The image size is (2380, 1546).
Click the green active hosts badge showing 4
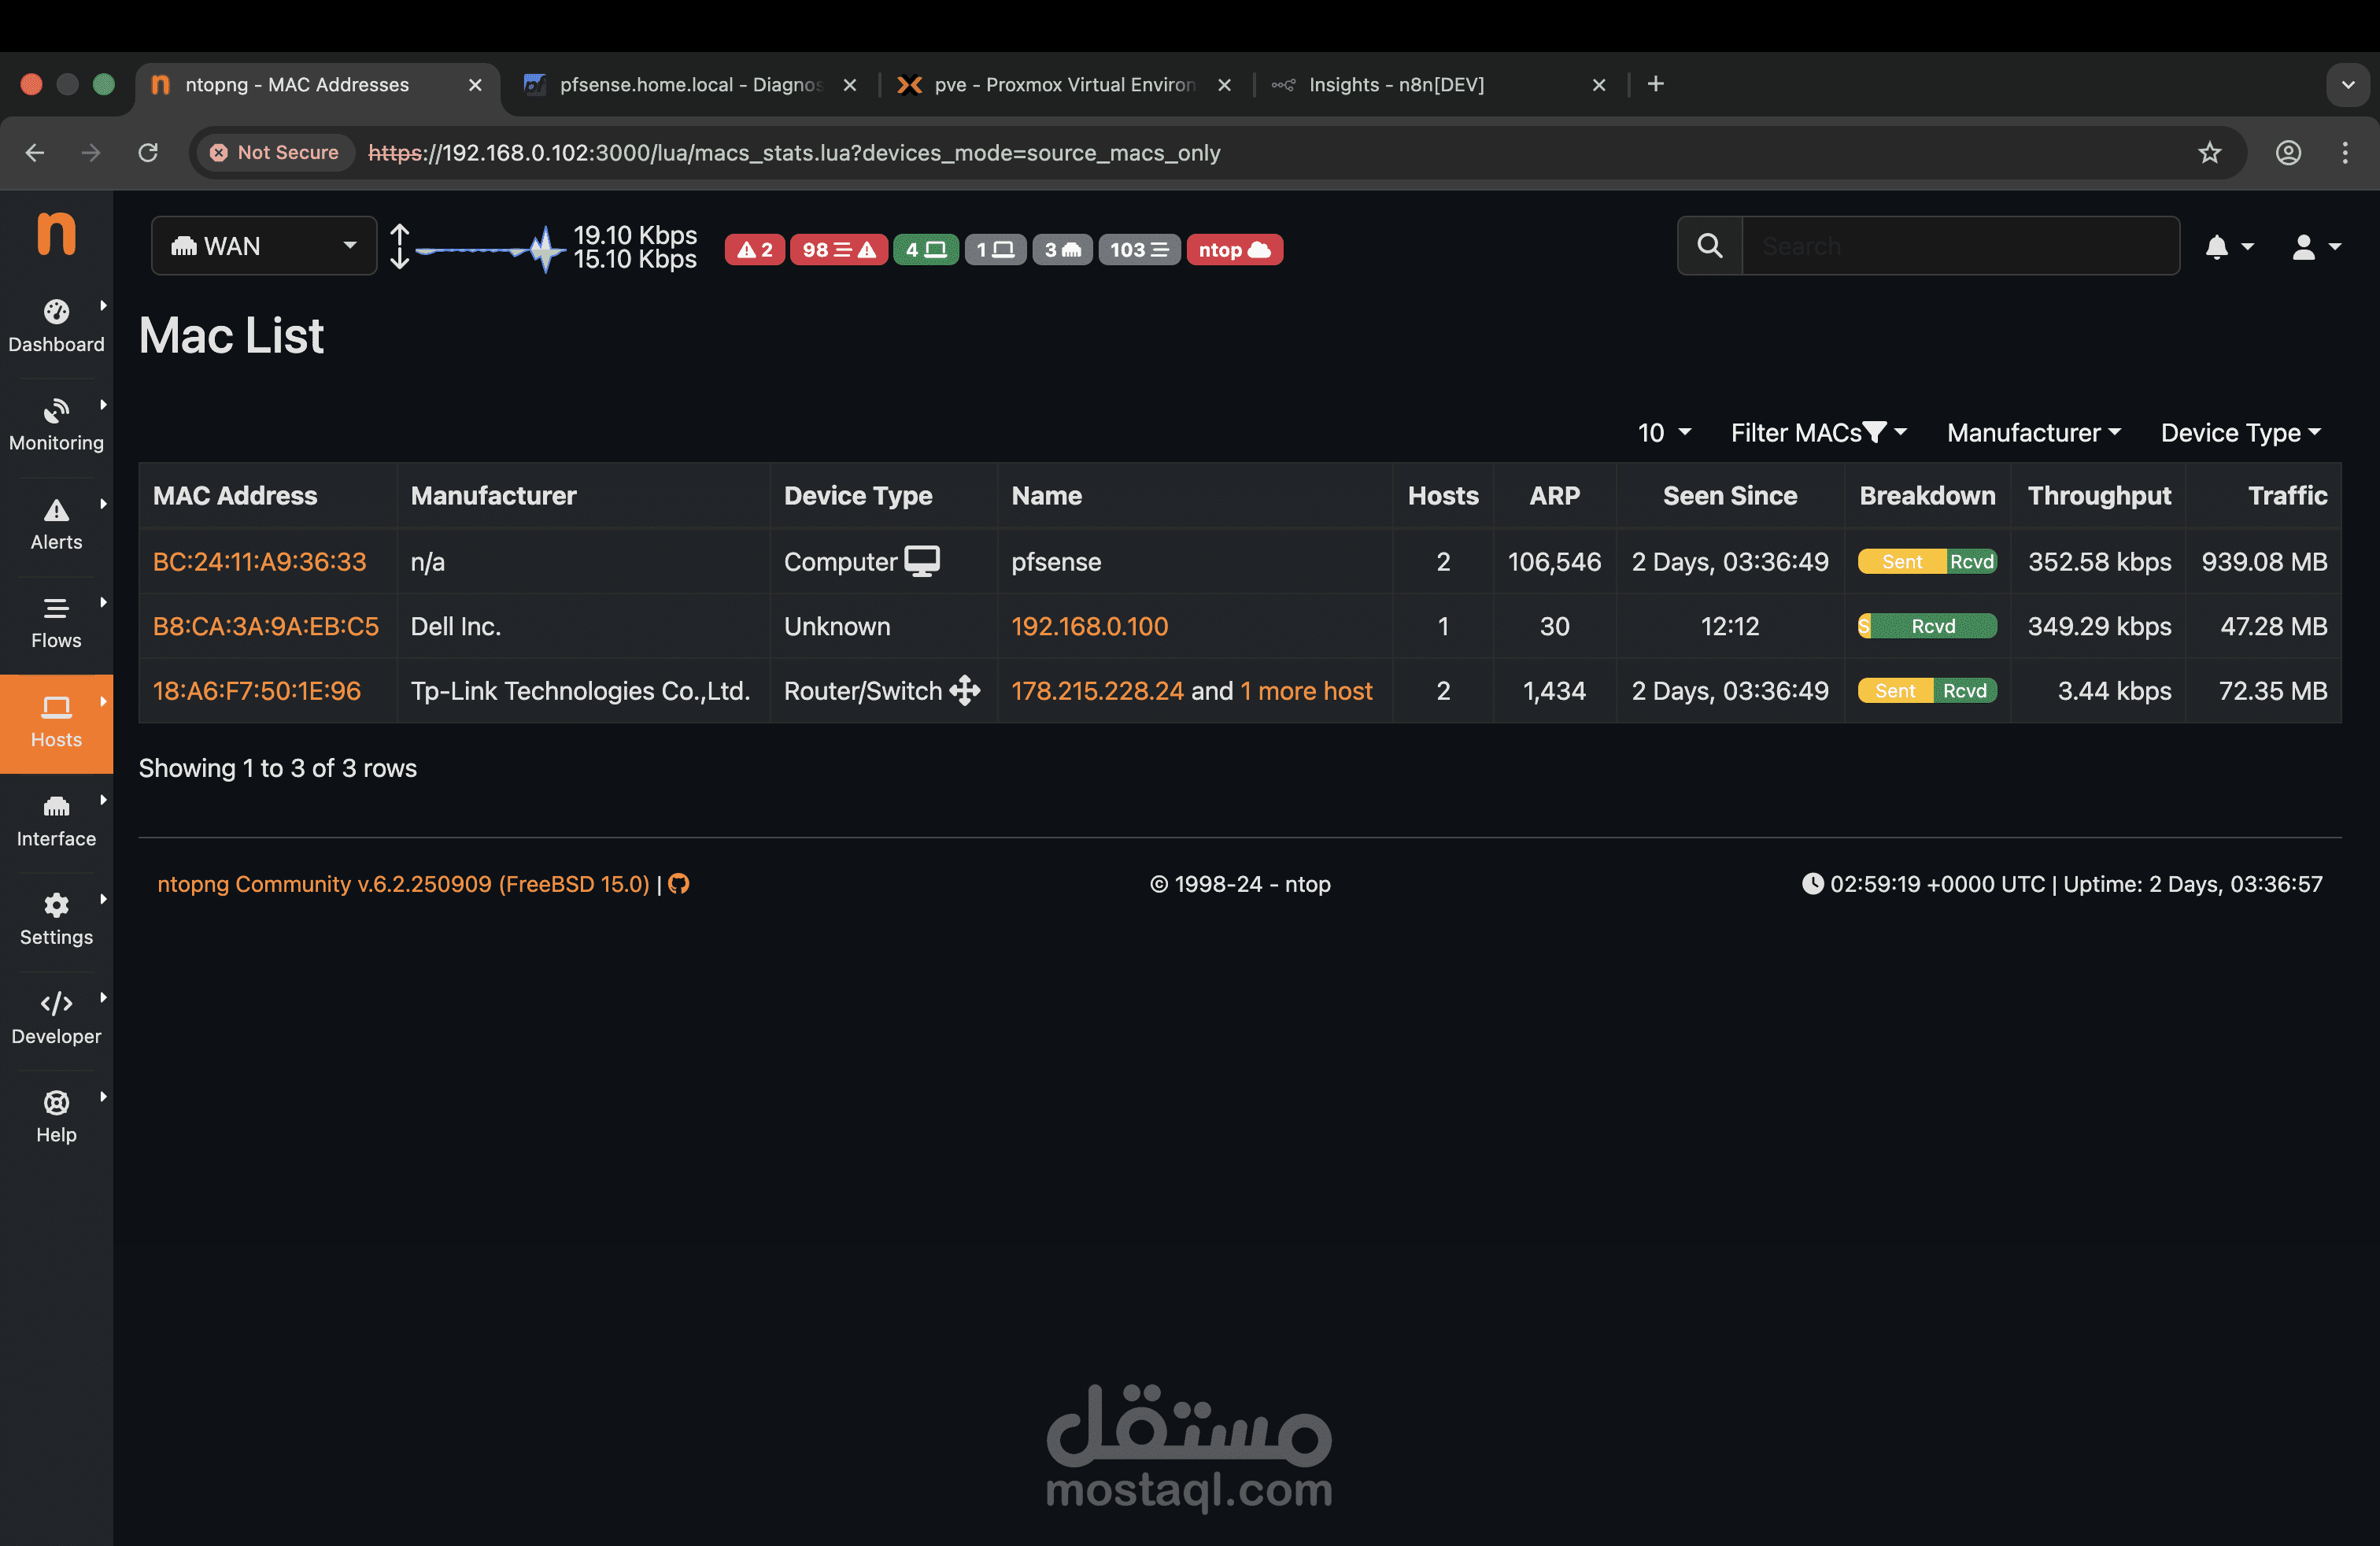tap(925, 250)
